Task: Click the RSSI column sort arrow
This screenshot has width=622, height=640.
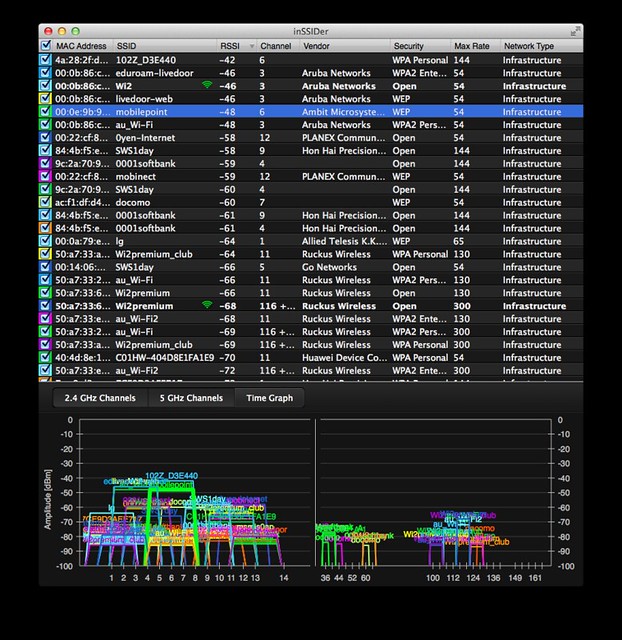Action: (252, 46)
